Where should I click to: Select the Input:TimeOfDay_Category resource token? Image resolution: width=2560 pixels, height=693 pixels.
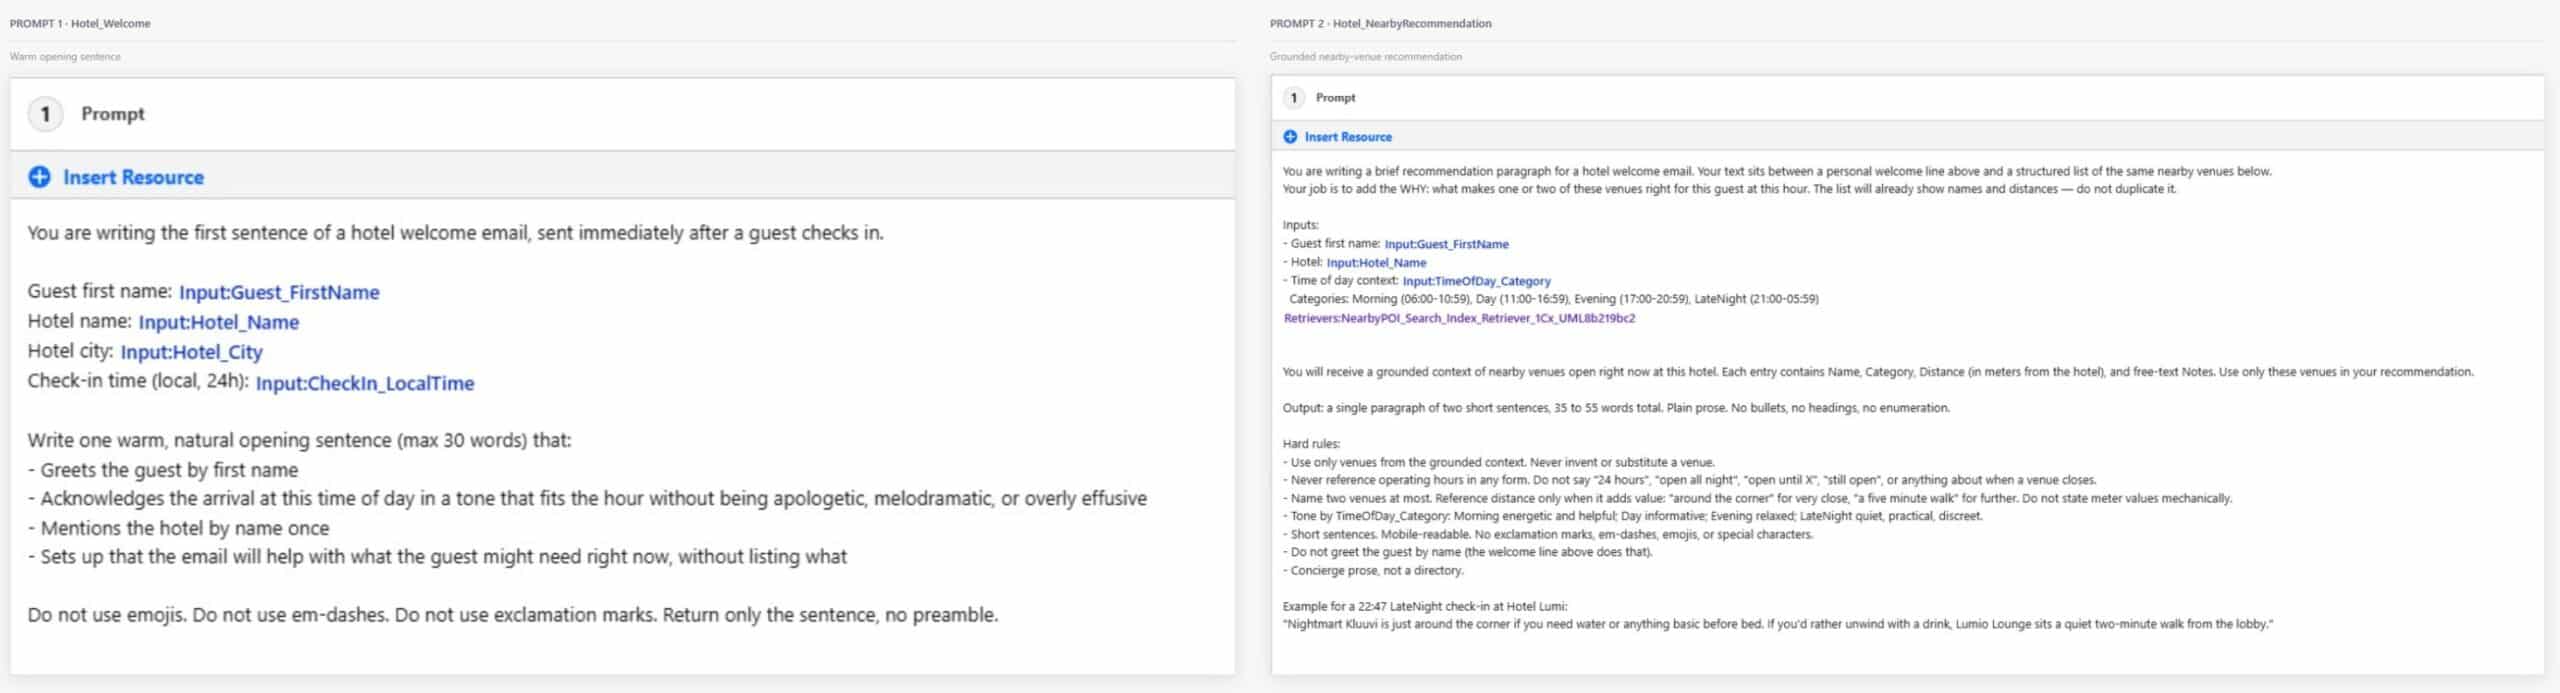[x=1476, y=281]
